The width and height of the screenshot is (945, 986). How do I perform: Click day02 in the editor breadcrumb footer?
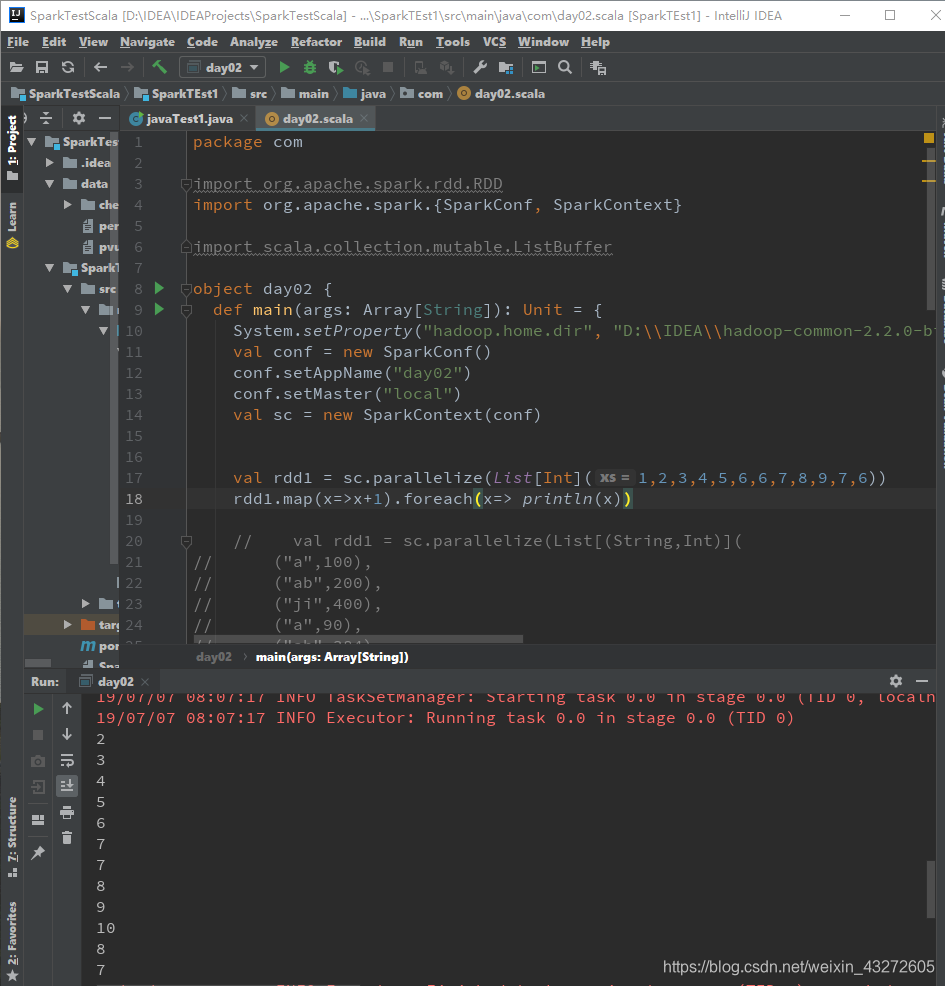click(214, 657)
